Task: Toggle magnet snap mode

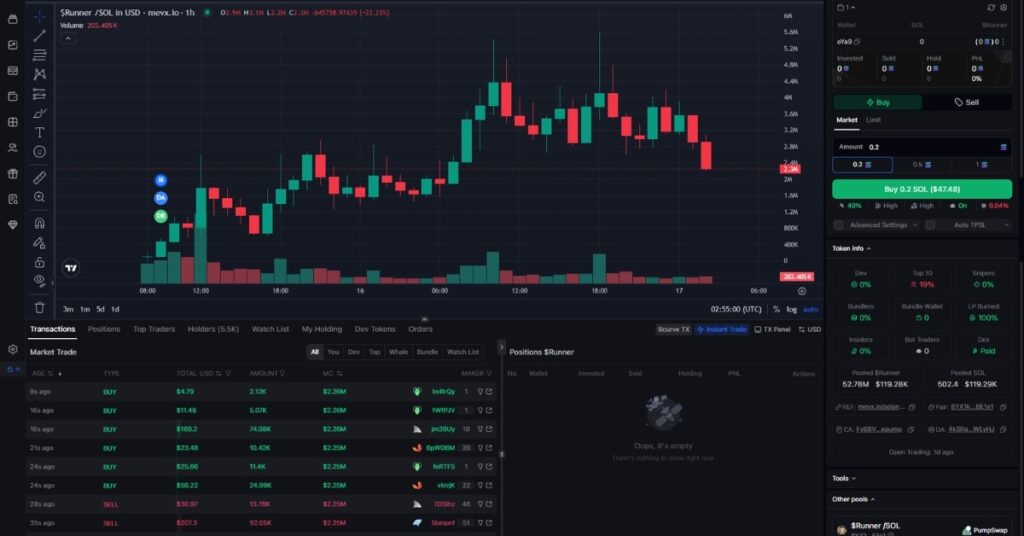Action: click(39, 223)
